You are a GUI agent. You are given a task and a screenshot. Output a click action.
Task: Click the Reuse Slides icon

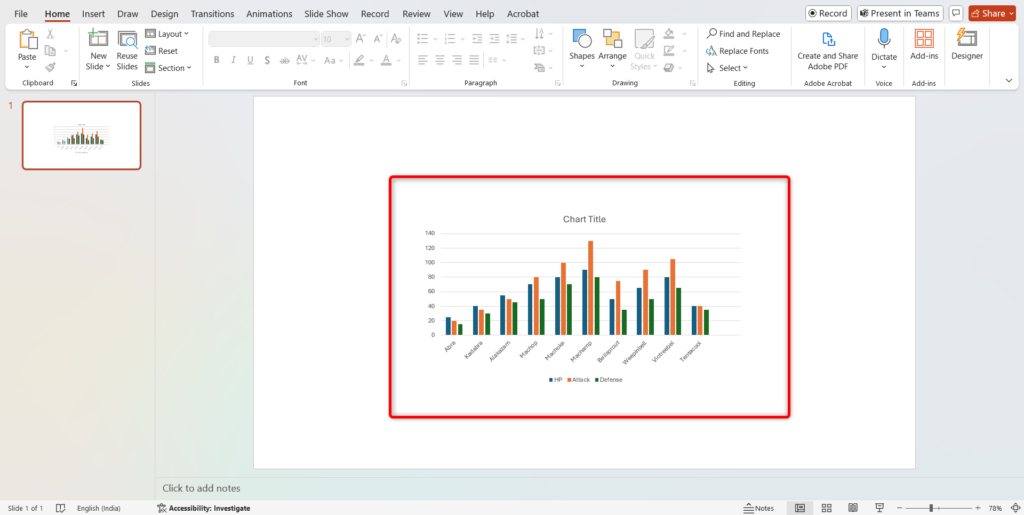[x=127, y=40]
